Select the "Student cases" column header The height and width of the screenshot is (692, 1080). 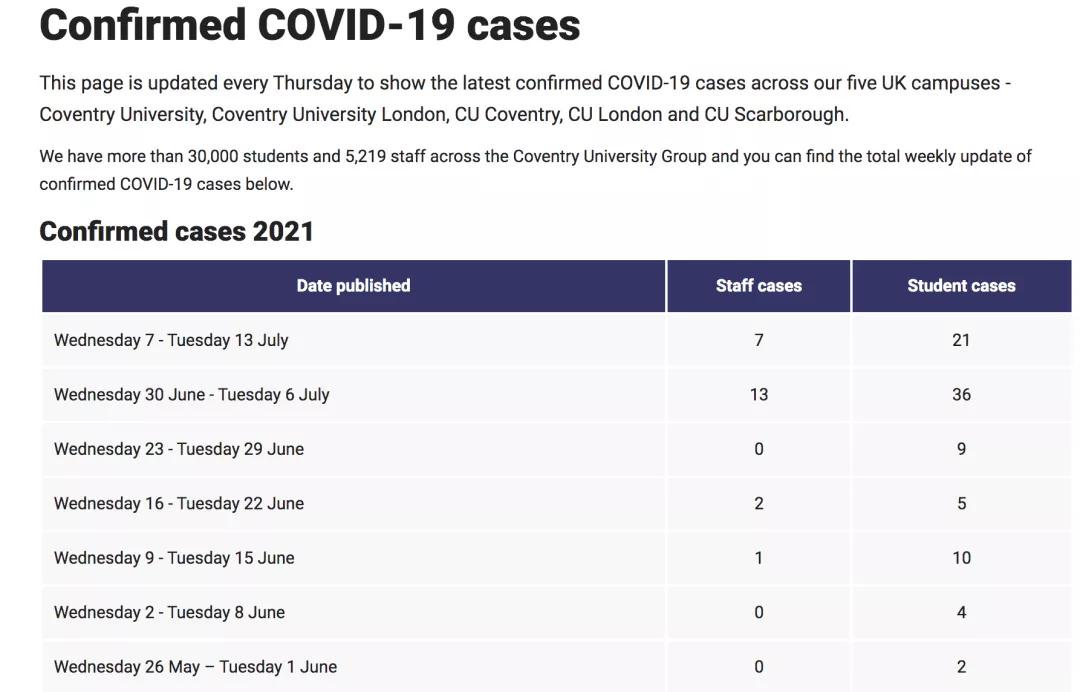coord(961,286)
